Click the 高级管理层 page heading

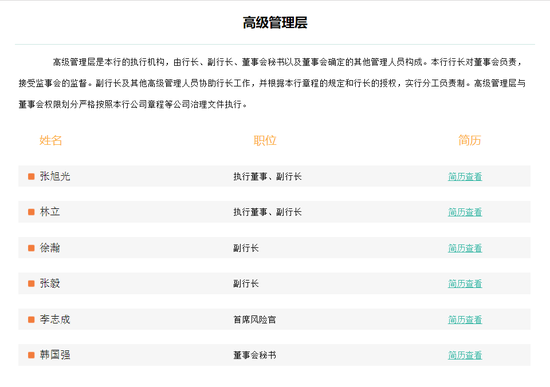point(275,23)
